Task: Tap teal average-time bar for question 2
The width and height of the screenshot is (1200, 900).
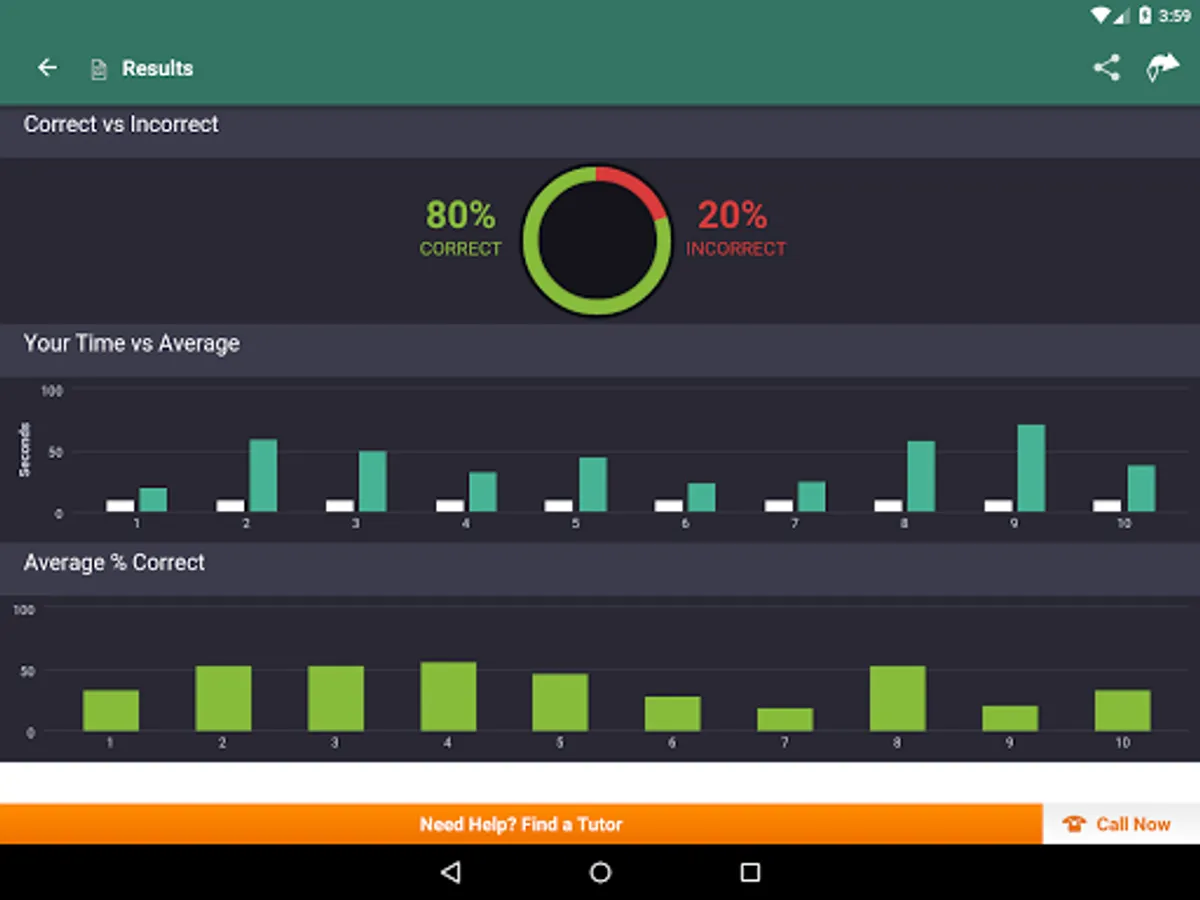Action: tap(263, 476)
